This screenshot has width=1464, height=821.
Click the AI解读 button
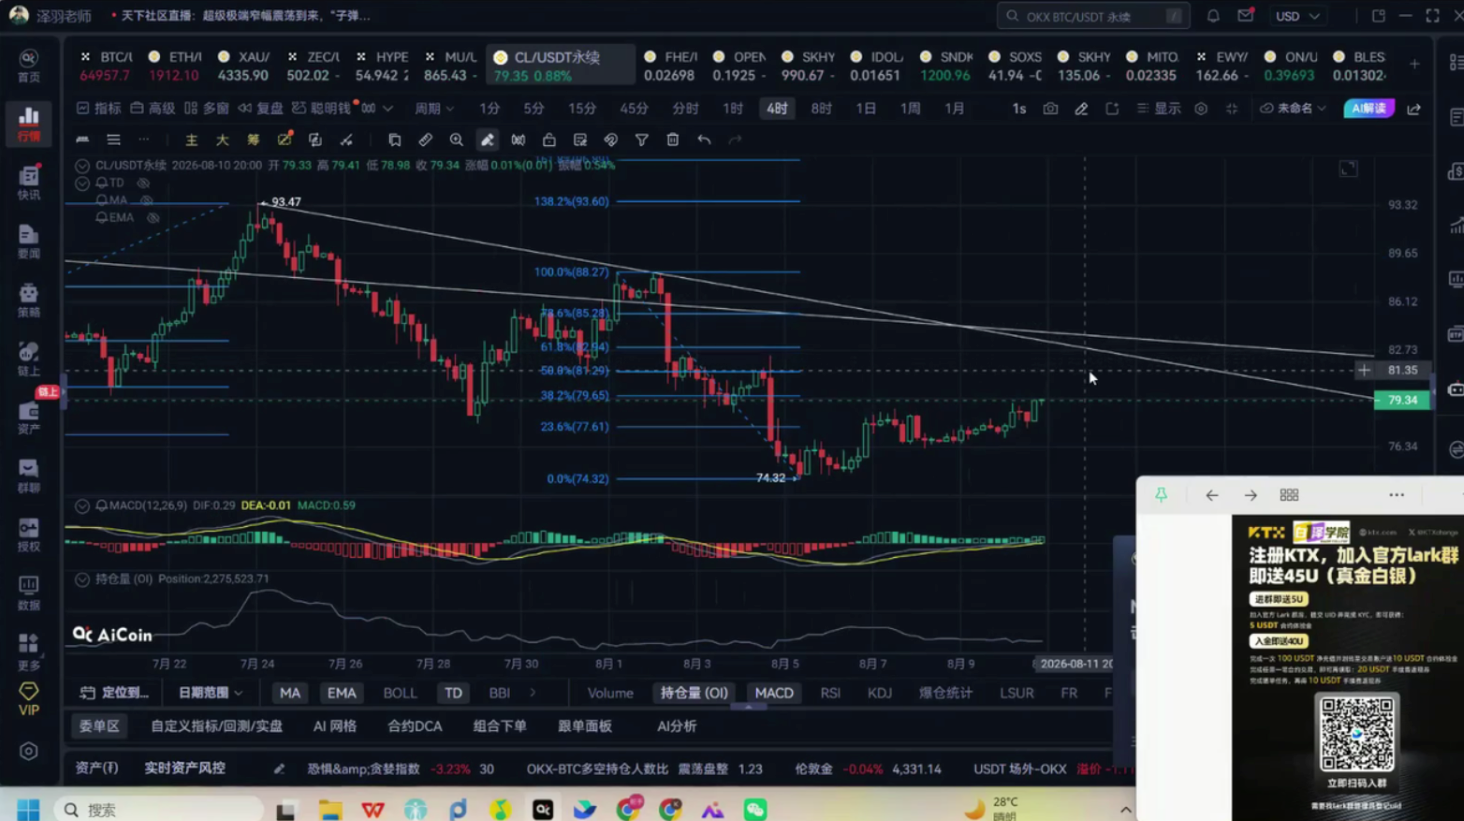1369,108
